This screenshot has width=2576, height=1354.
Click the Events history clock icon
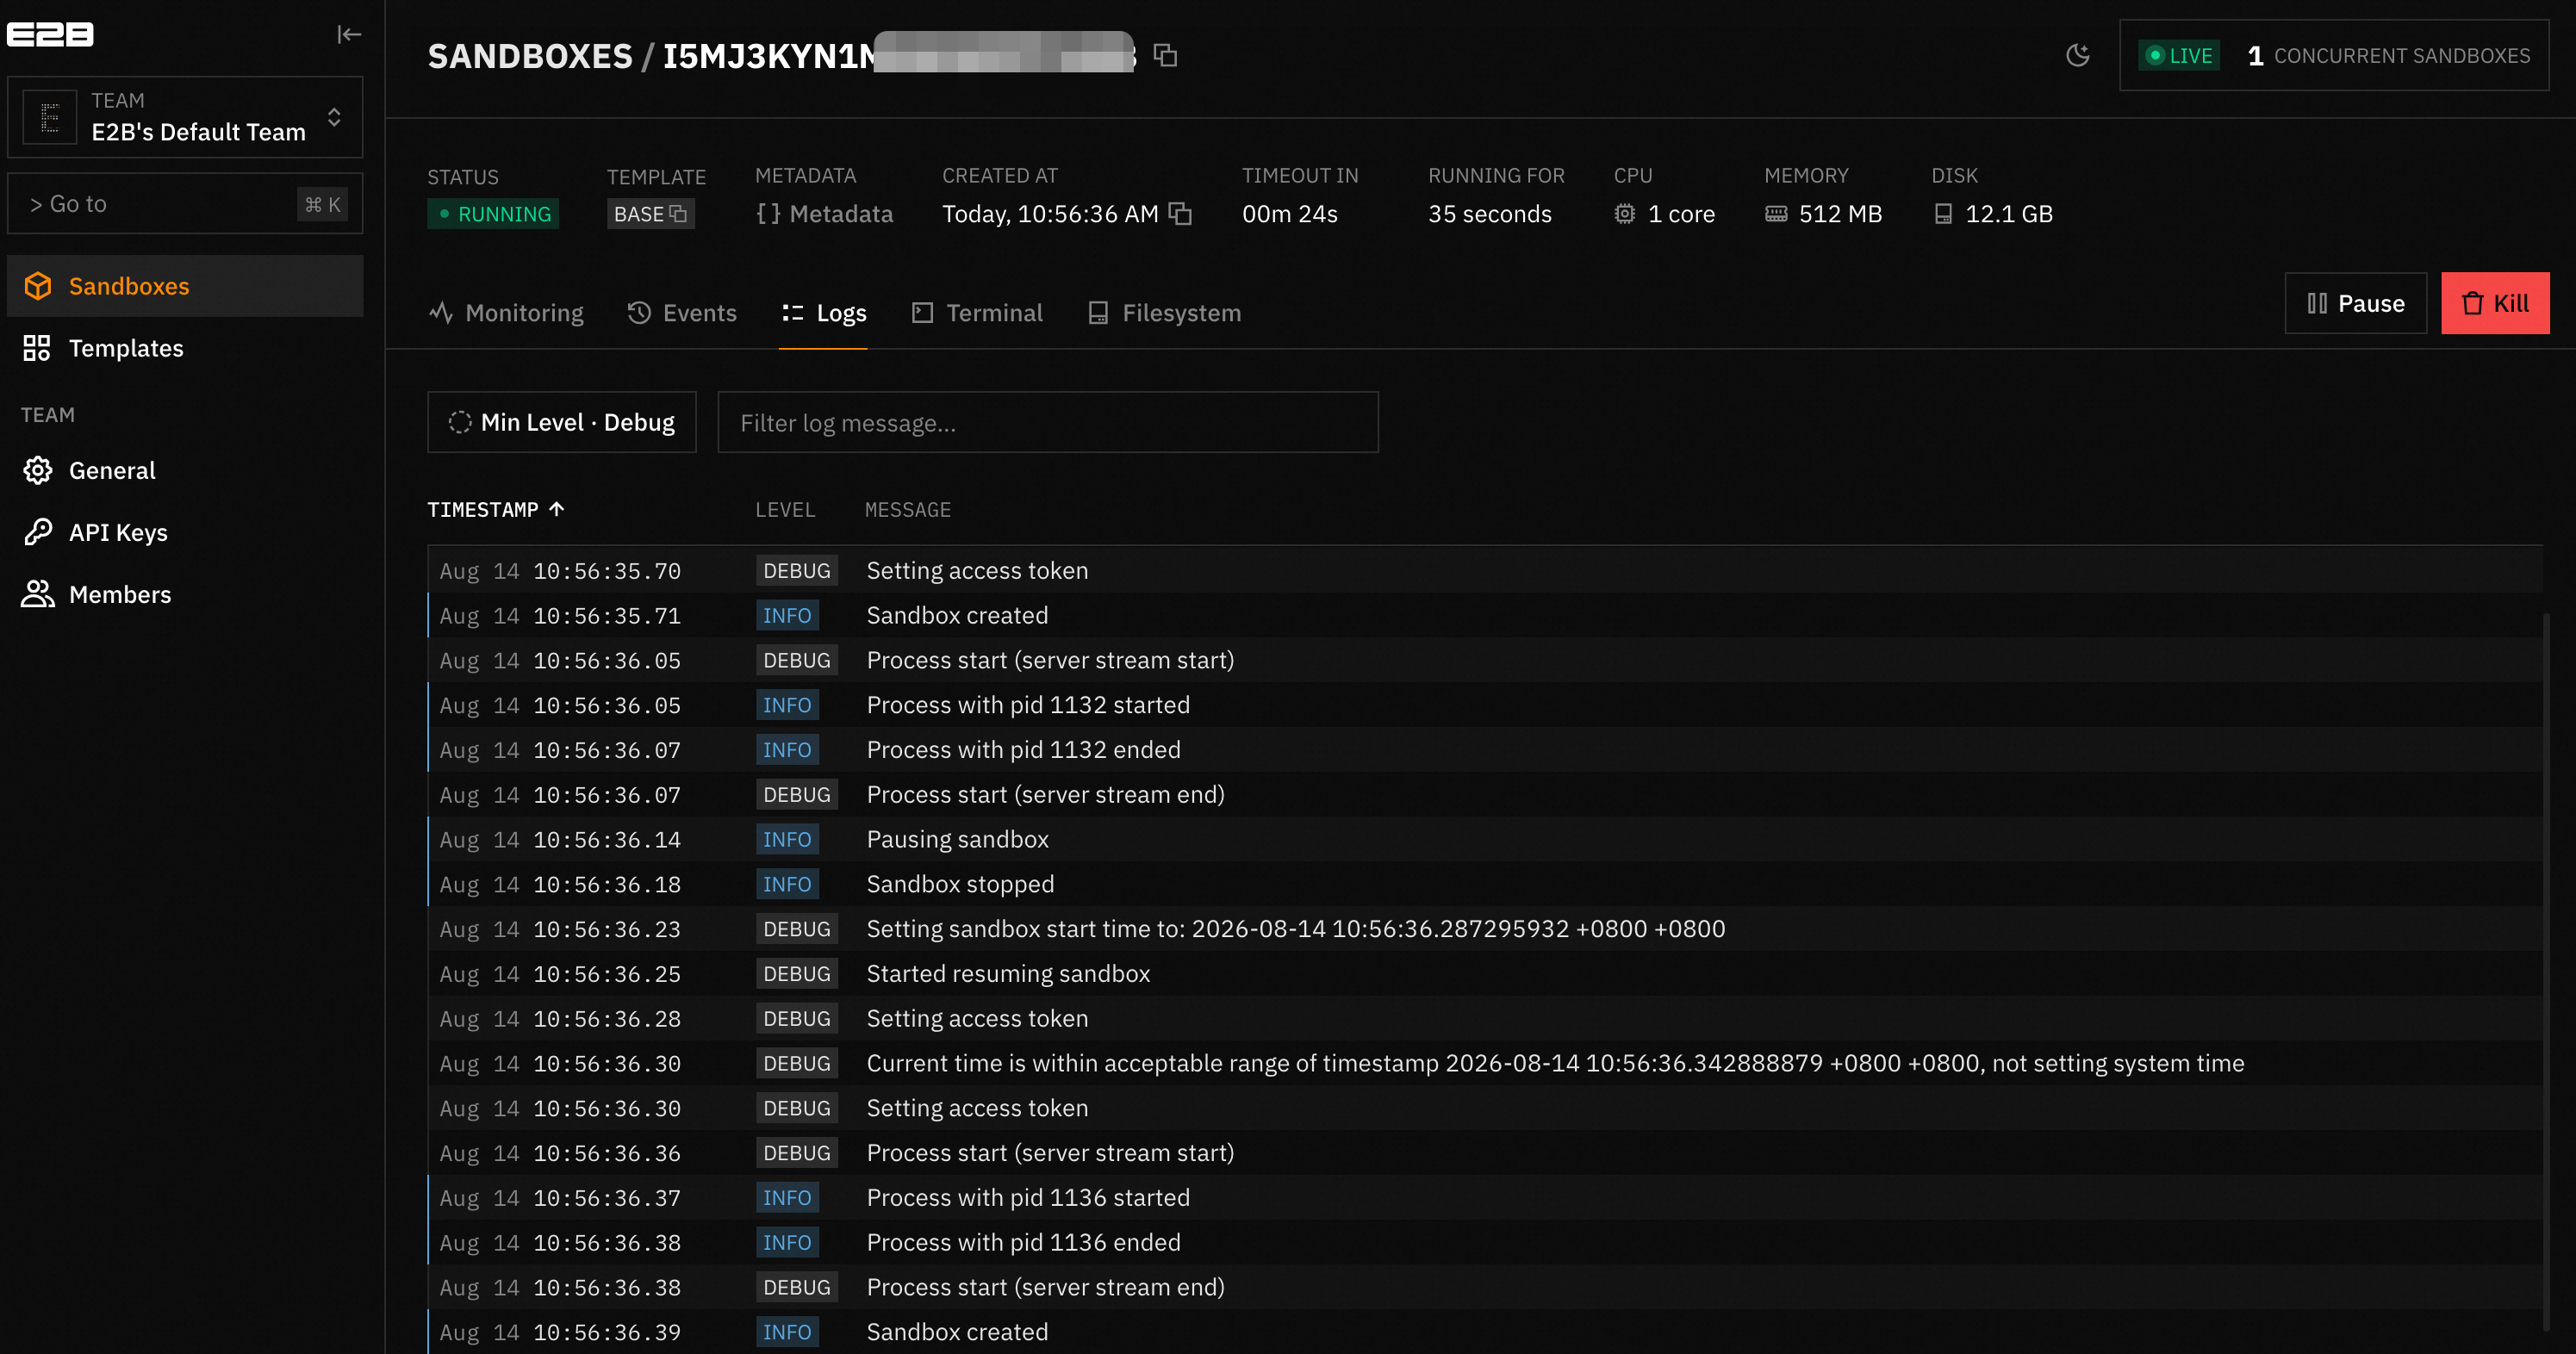639,313
